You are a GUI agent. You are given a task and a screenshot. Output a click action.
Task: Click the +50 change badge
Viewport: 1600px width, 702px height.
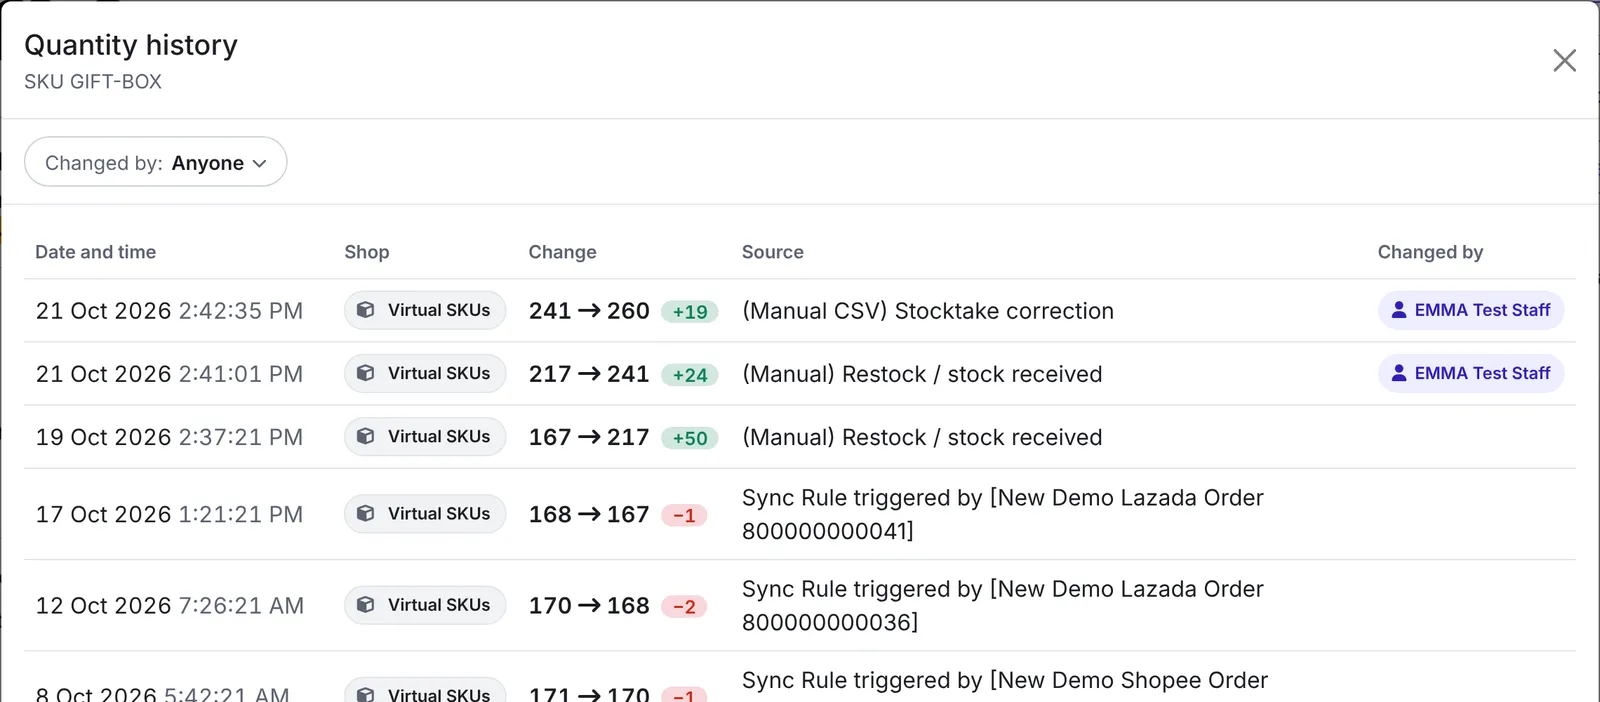coord(690,438)
